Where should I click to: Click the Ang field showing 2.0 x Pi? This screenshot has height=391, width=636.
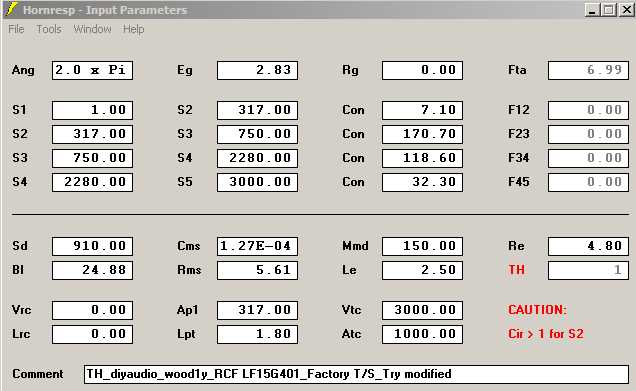(x=92, y=70)
